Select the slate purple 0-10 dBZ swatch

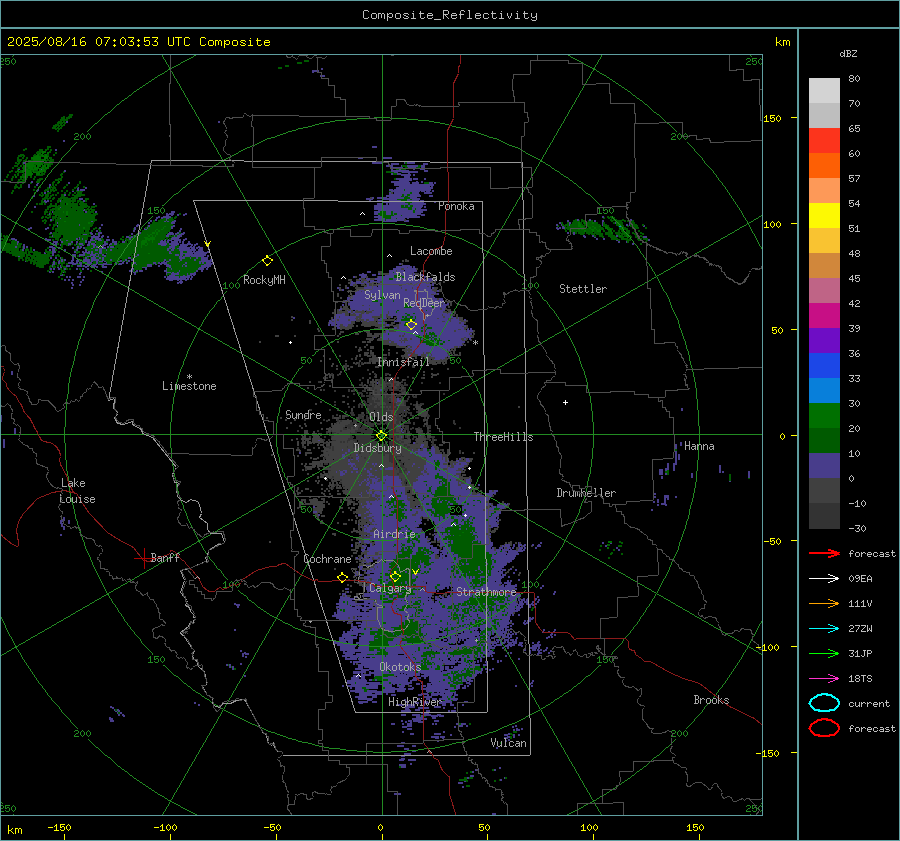tap(824, 466)
